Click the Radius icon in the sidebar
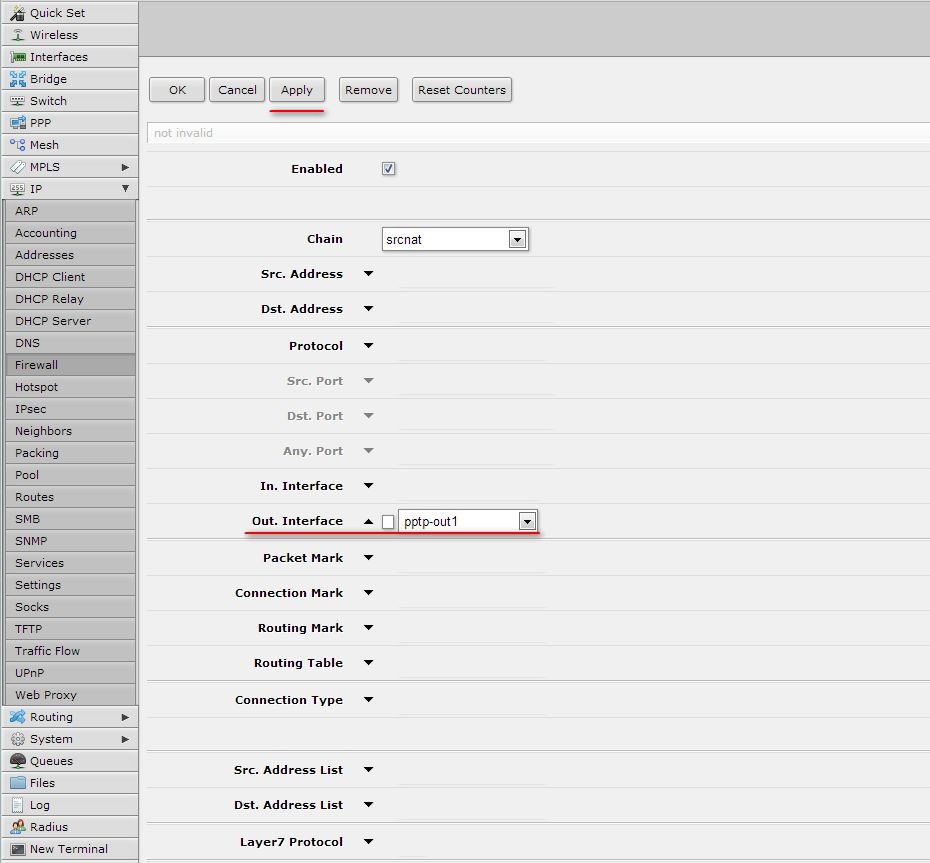 pyautogui.click(x=18, y=826)
